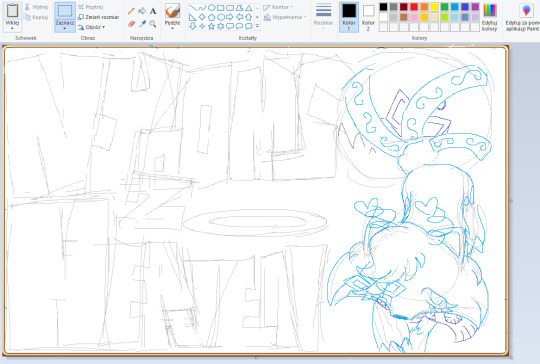Pick the orange color swatch
The height and width of the screenshot is (364, 540).
coord(424,7)
